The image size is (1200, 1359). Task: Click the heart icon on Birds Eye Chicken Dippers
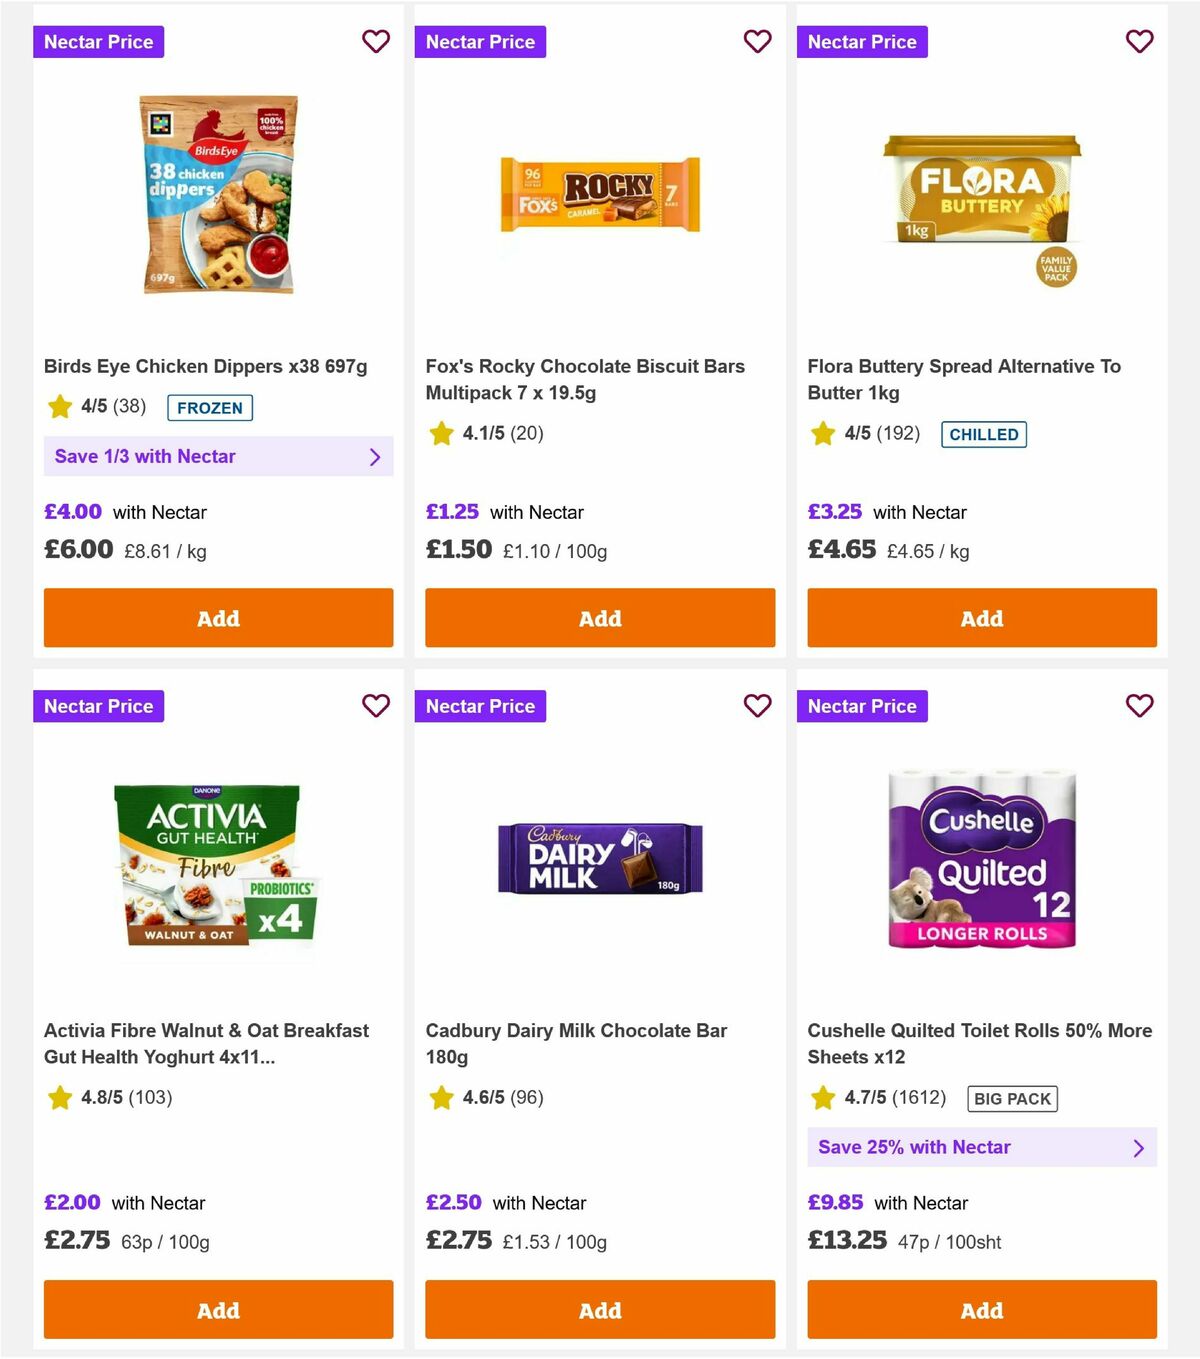point(376,42)
